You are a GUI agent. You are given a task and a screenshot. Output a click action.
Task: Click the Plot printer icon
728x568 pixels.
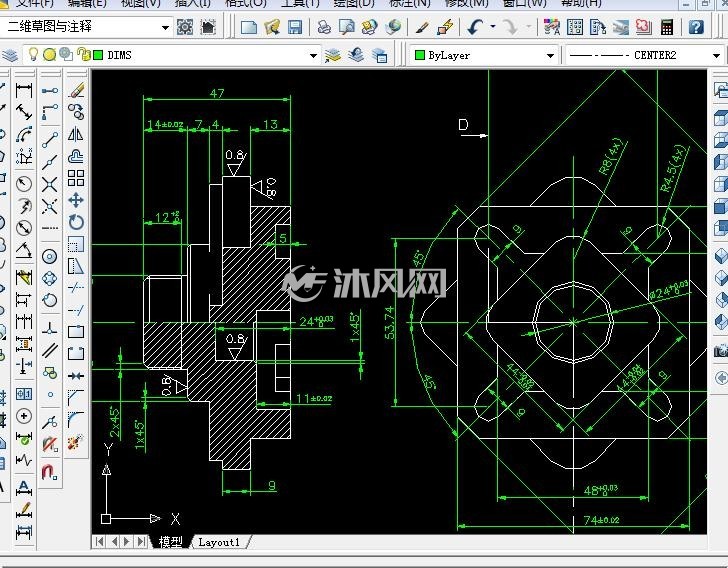[324, 27]
